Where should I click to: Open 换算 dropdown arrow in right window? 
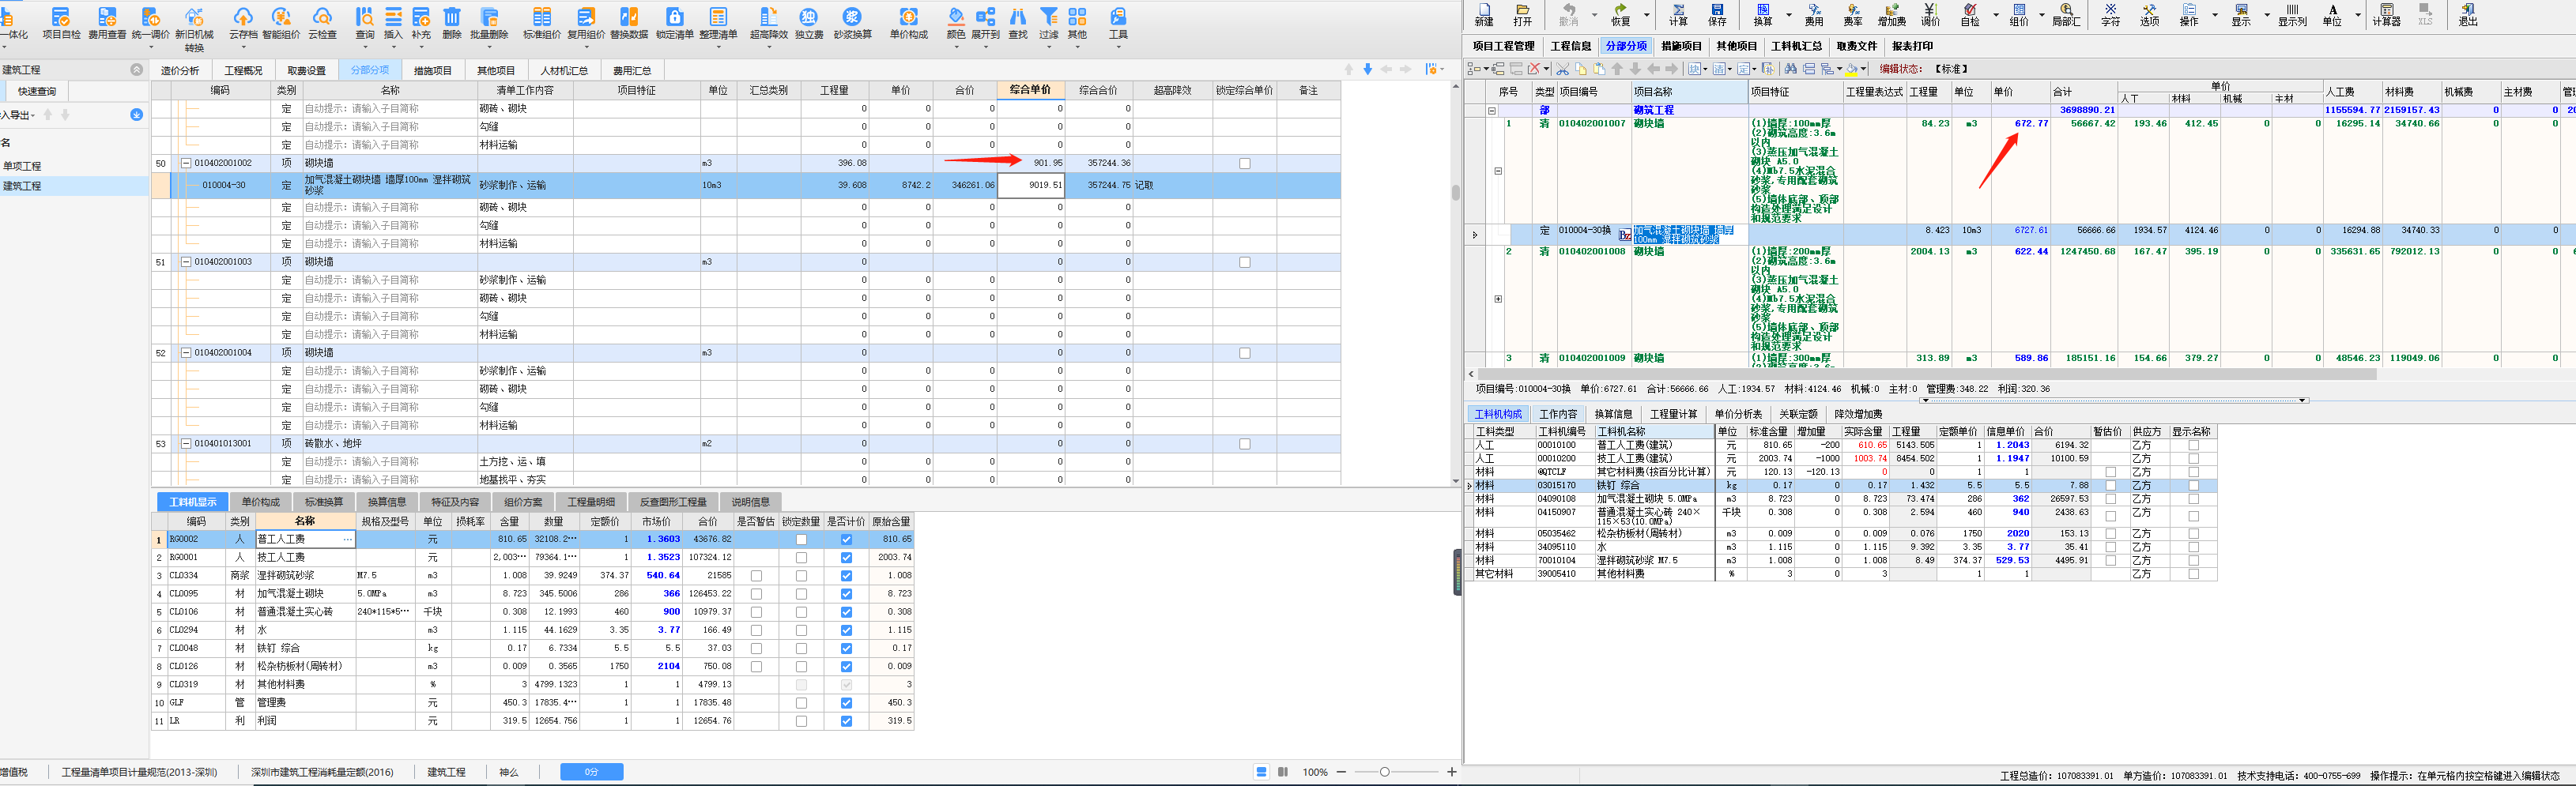(x=1789, y=15)
